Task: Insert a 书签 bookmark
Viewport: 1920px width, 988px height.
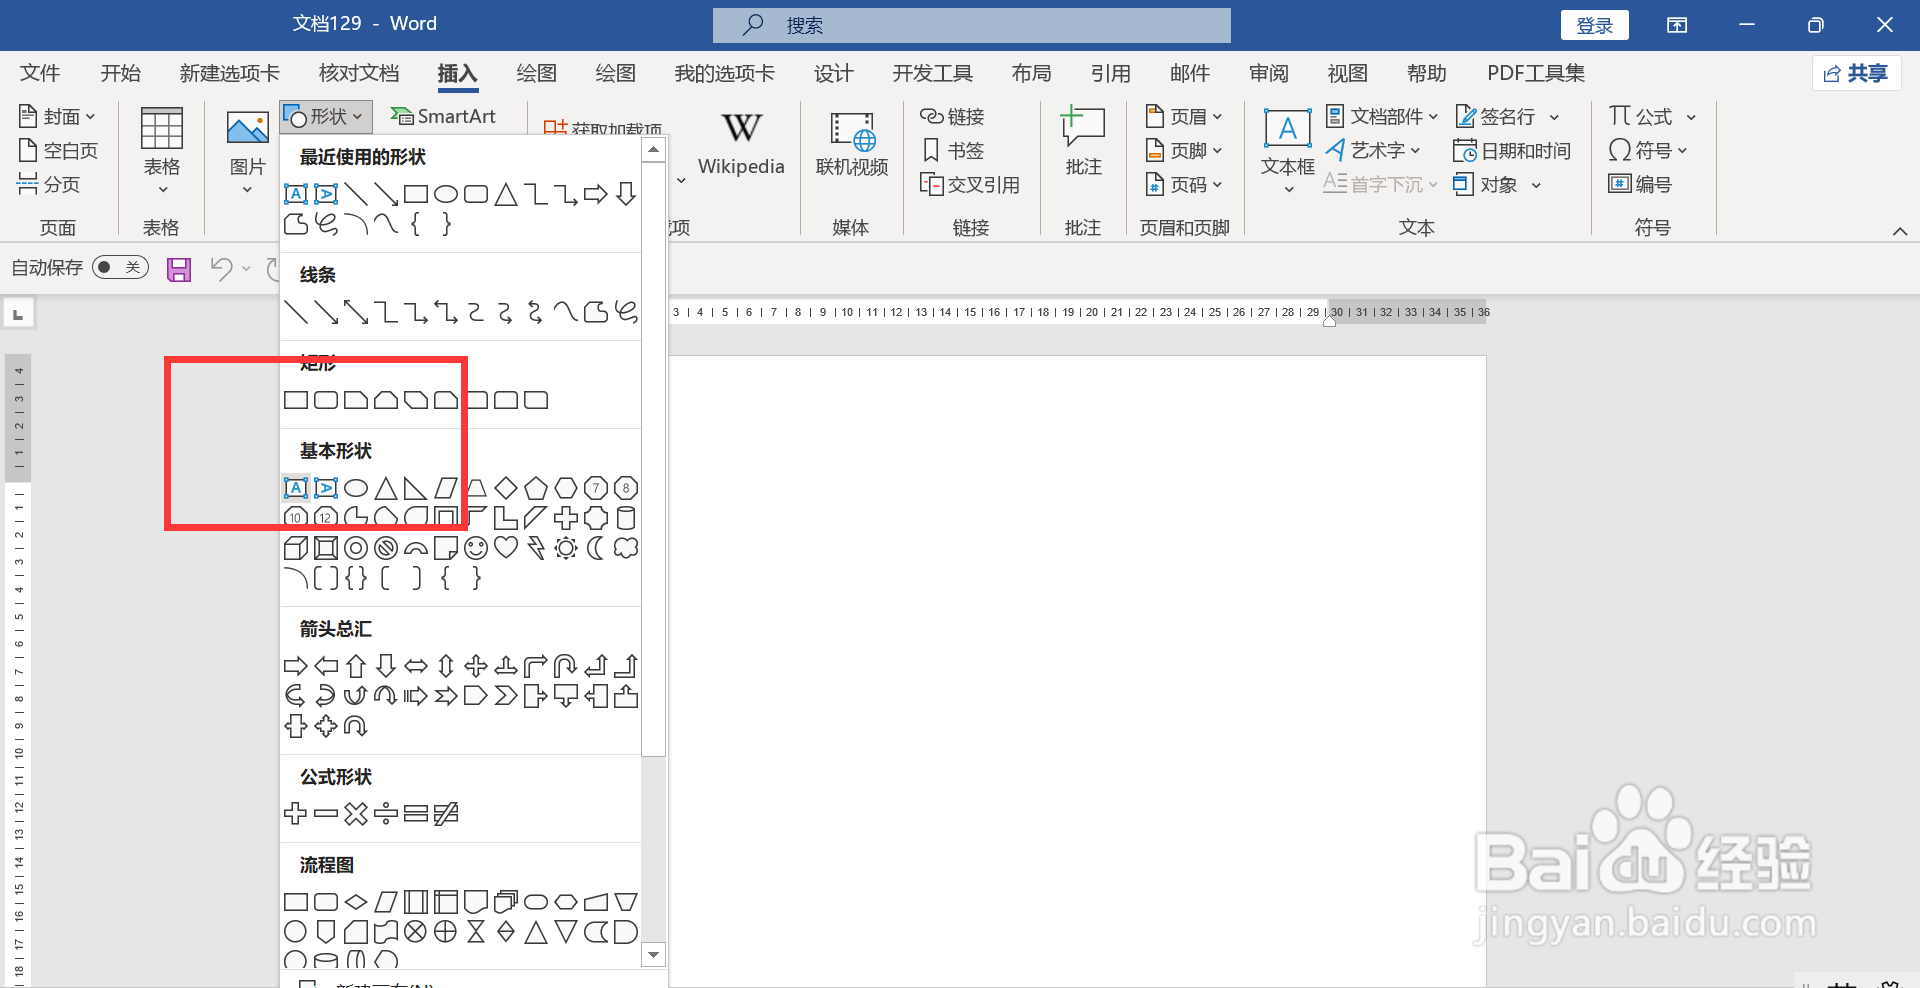Action: click(x=954, y=151)
